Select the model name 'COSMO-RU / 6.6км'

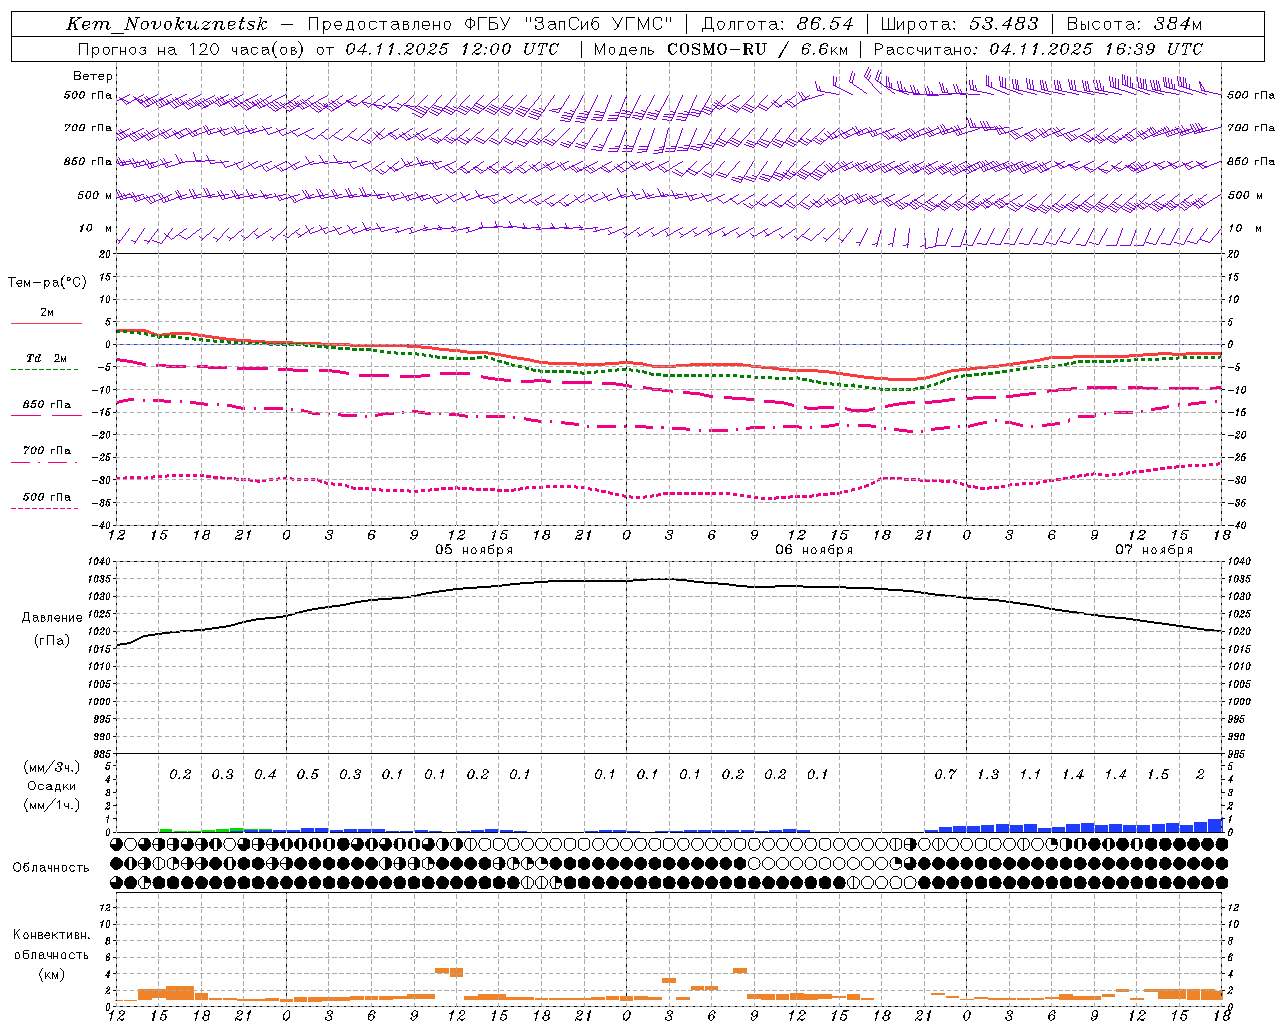click(758, 49)
